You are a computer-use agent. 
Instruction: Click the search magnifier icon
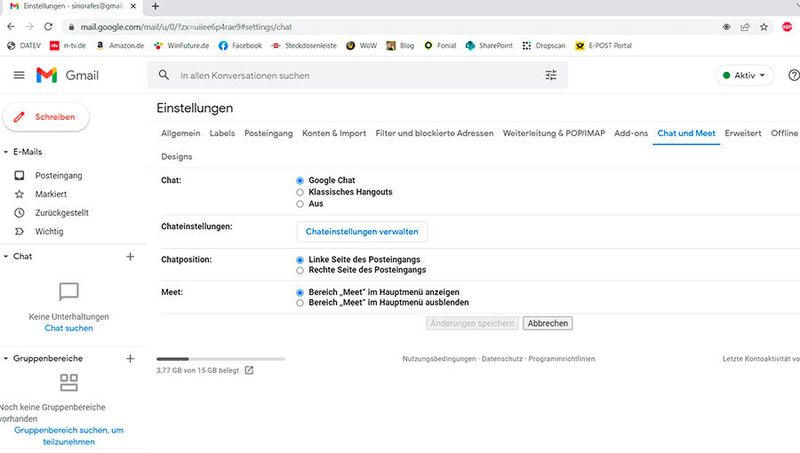point(163,75)
